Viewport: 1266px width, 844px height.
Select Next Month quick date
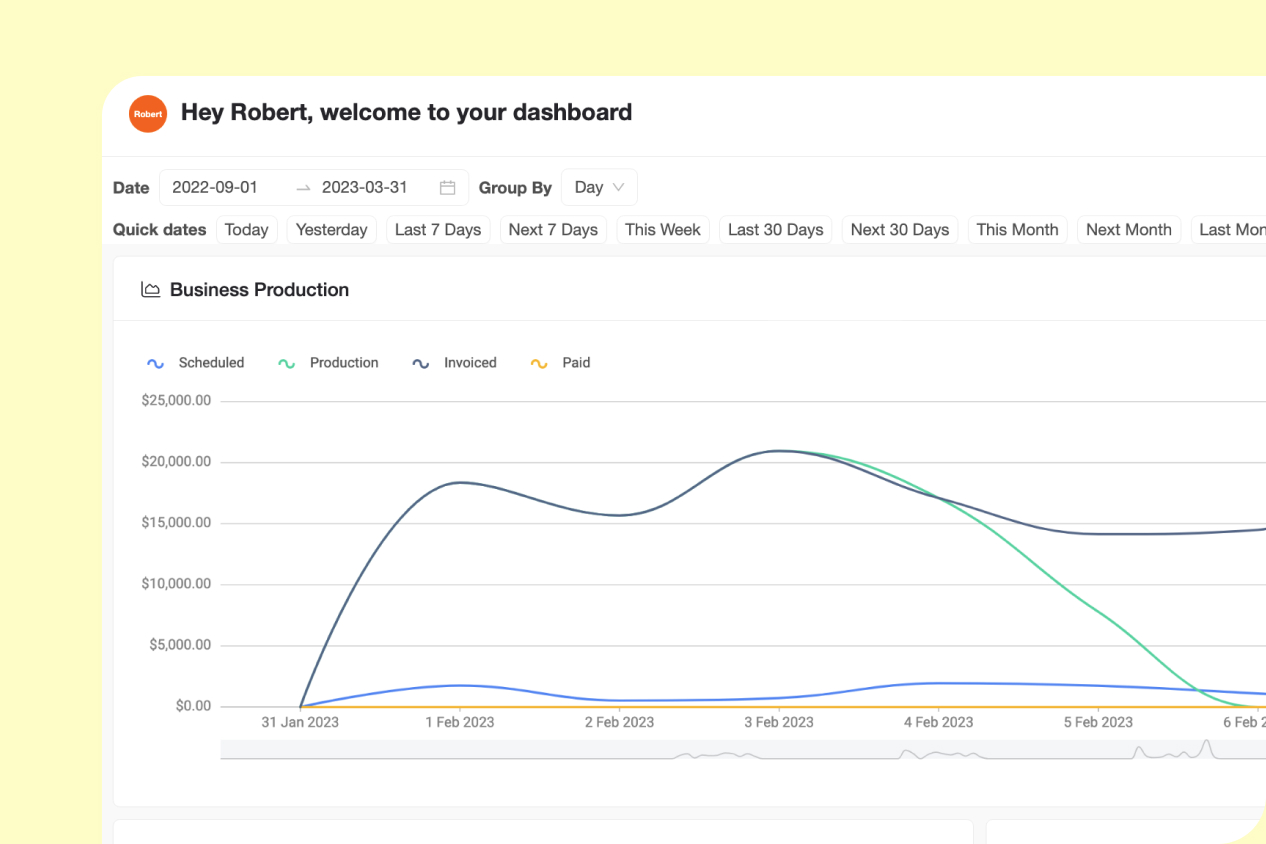click(x=1128, y=230)
